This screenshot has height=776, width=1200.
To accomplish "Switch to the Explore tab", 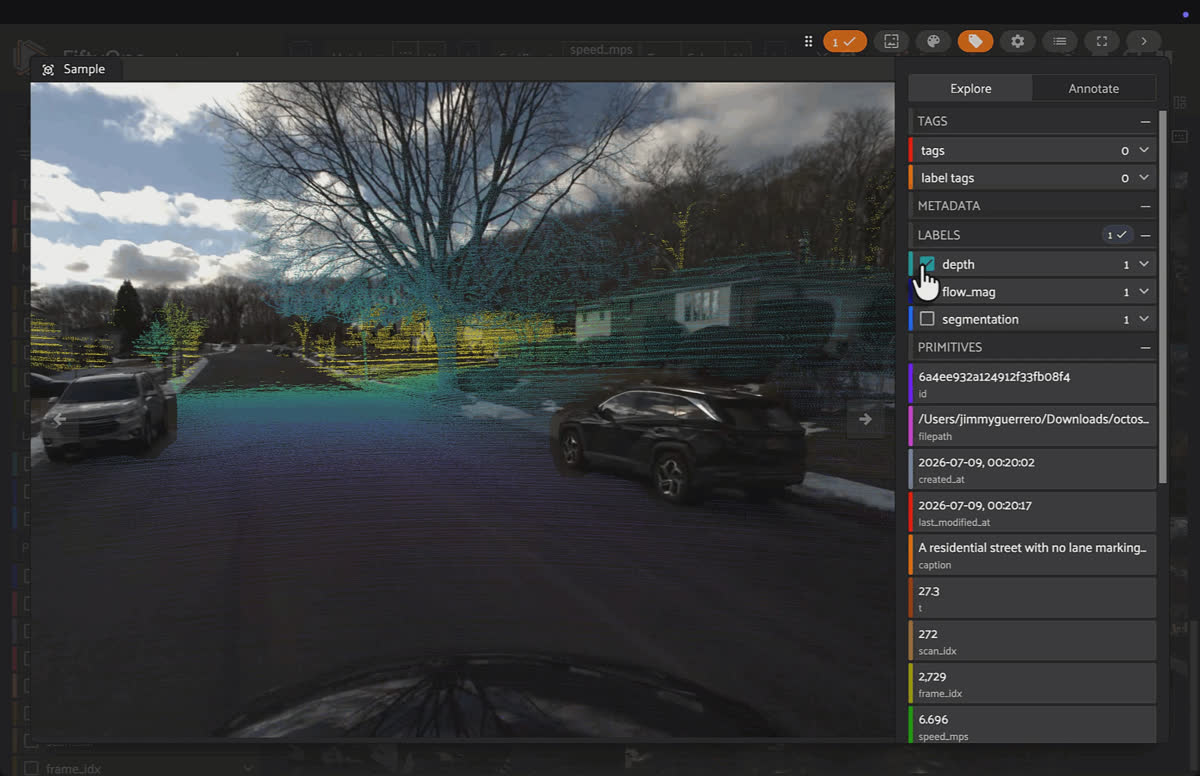I will point(970,88).
